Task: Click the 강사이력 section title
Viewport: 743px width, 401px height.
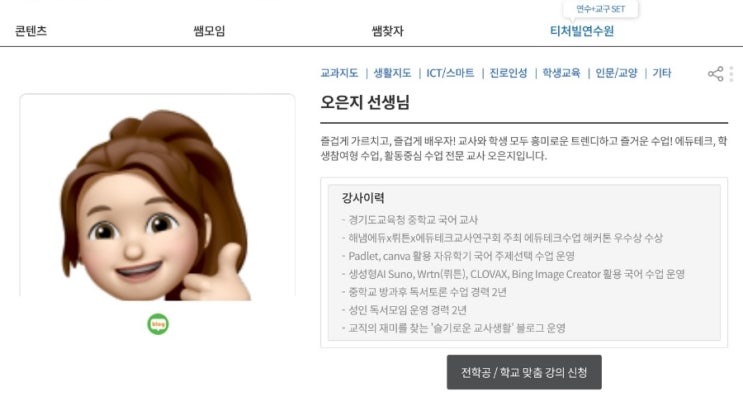Action: 363,198
